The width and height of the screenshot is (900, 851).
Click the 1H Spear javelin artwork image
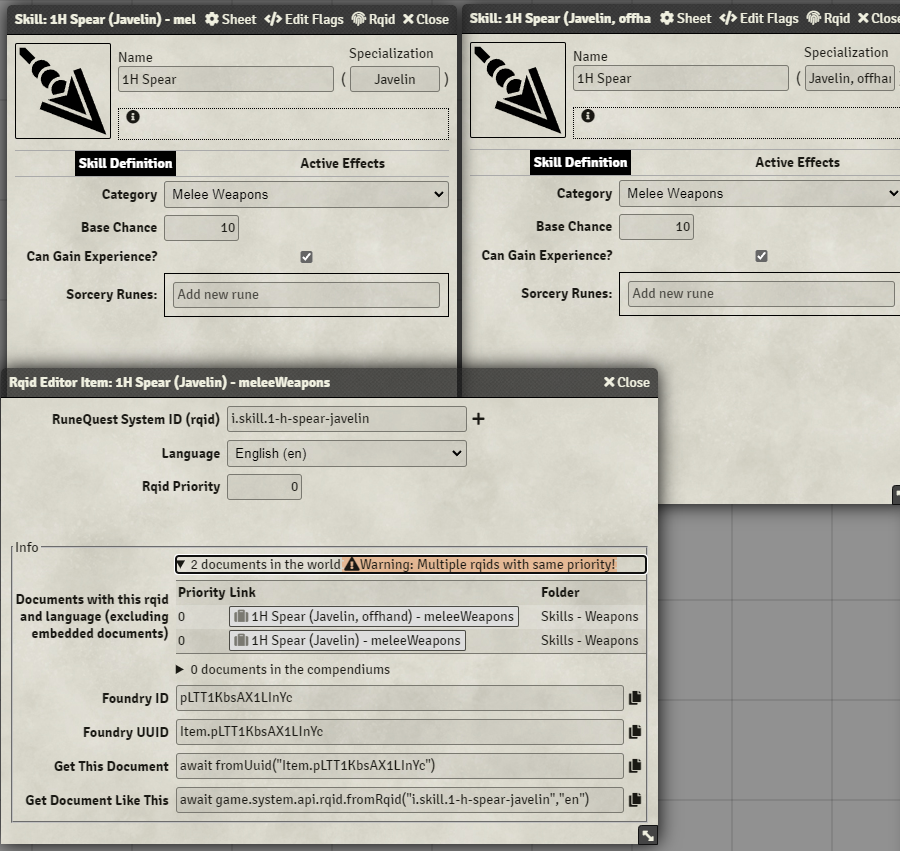point(62,89)
